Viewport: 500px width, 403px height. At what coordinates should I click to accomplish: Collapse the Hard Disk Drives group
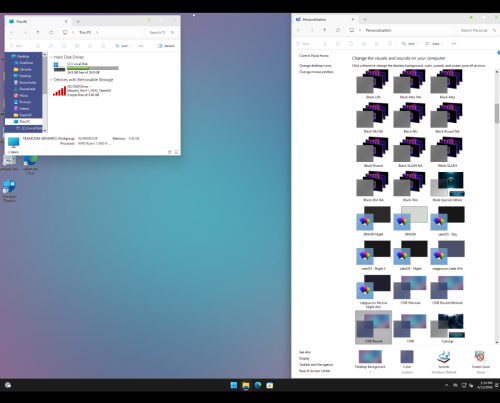point(51,57)
